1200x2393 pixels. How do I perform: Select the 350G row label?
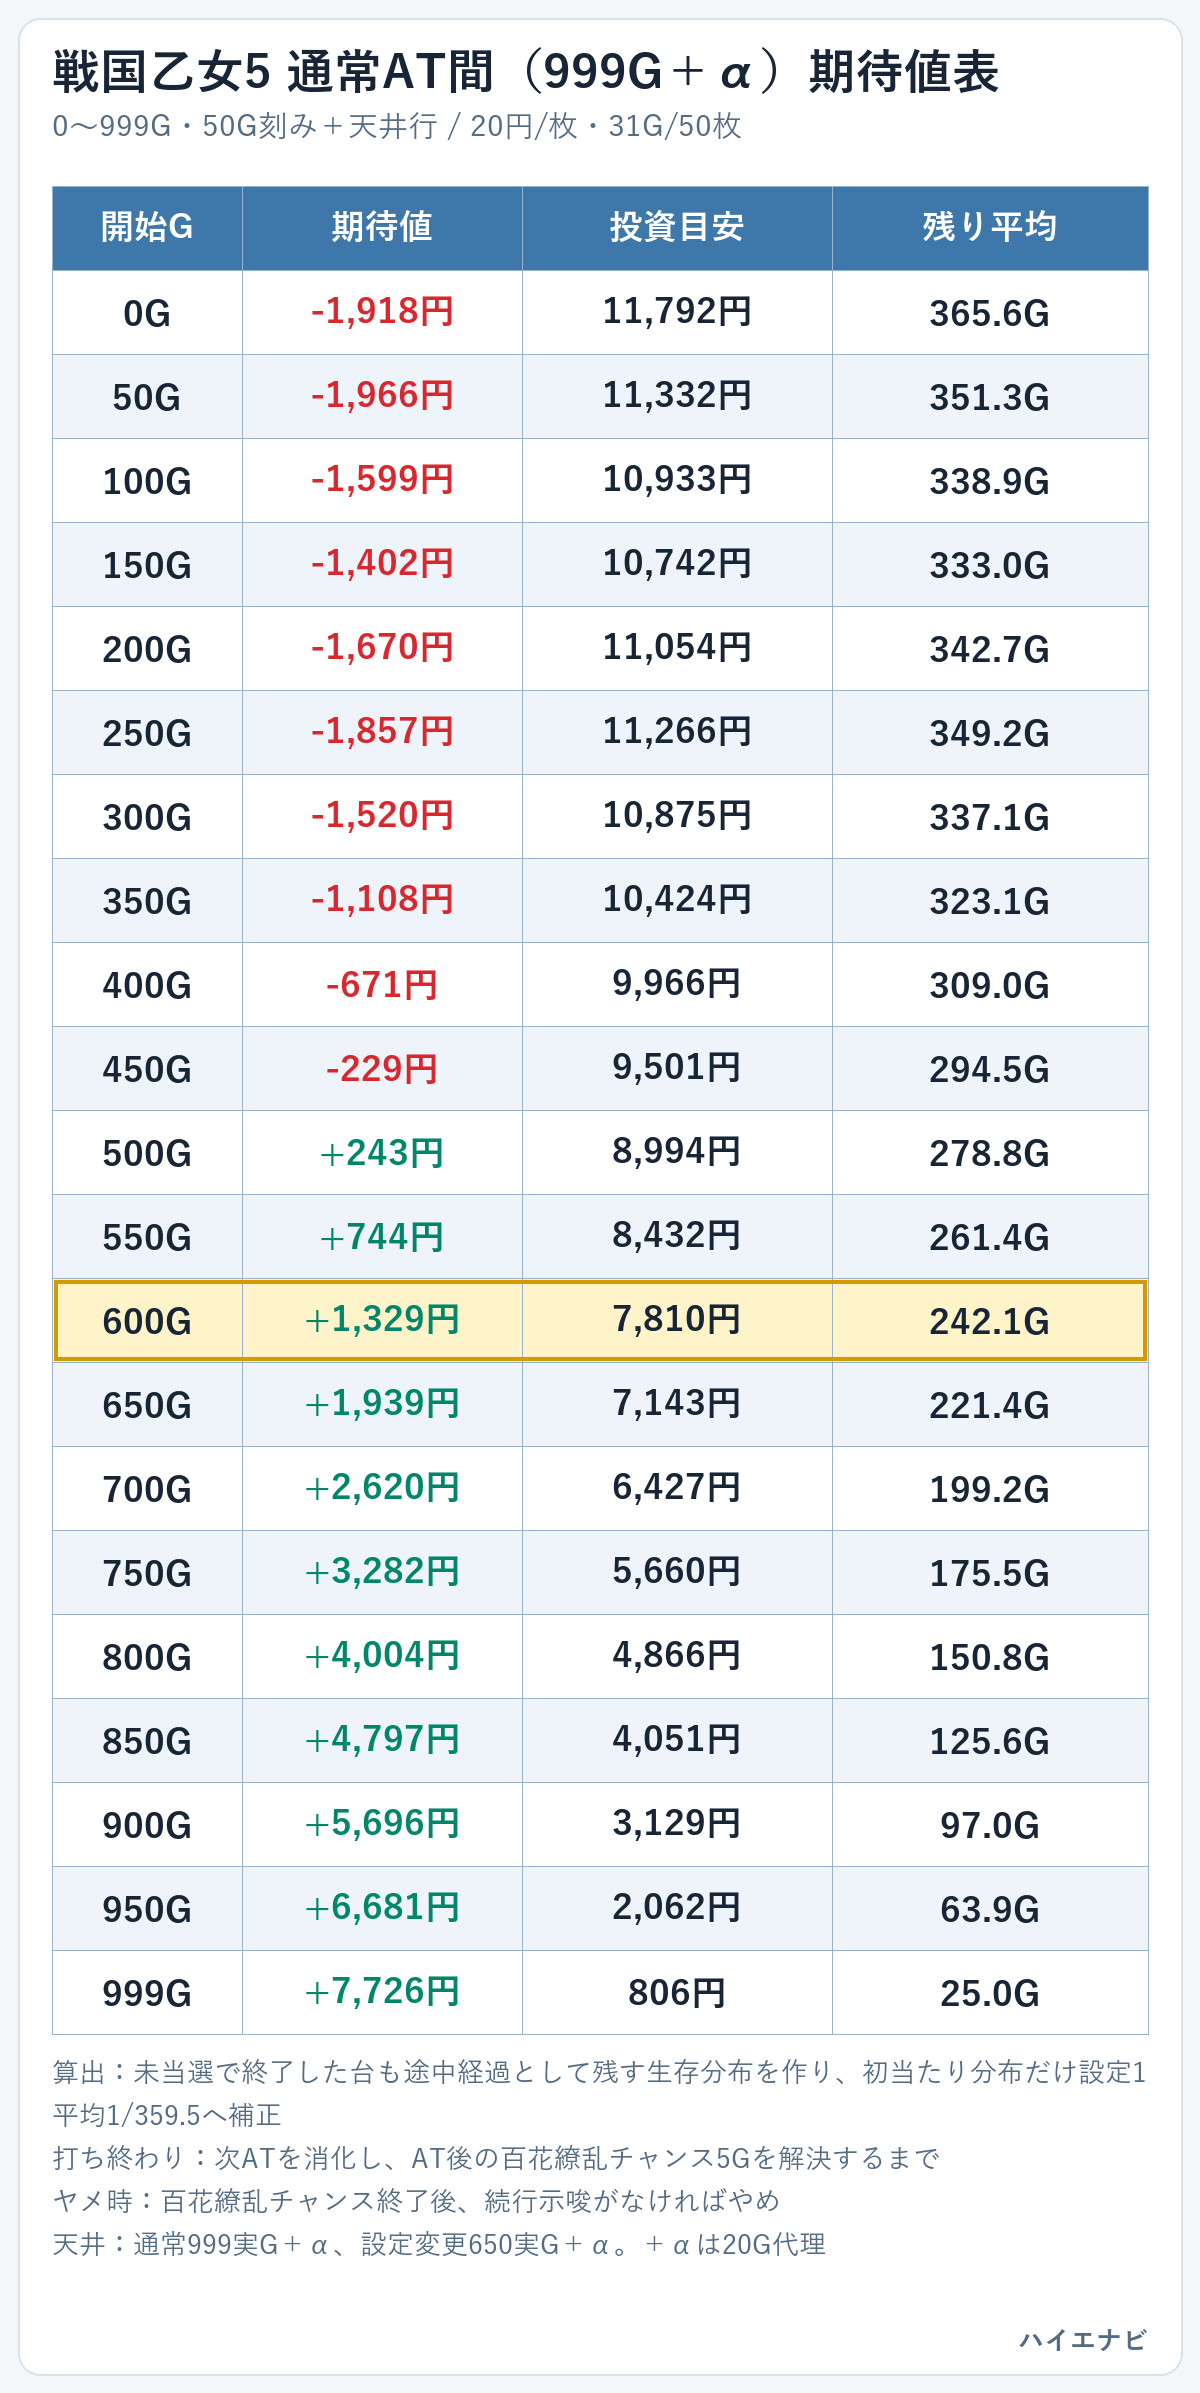tap(147, 901)
